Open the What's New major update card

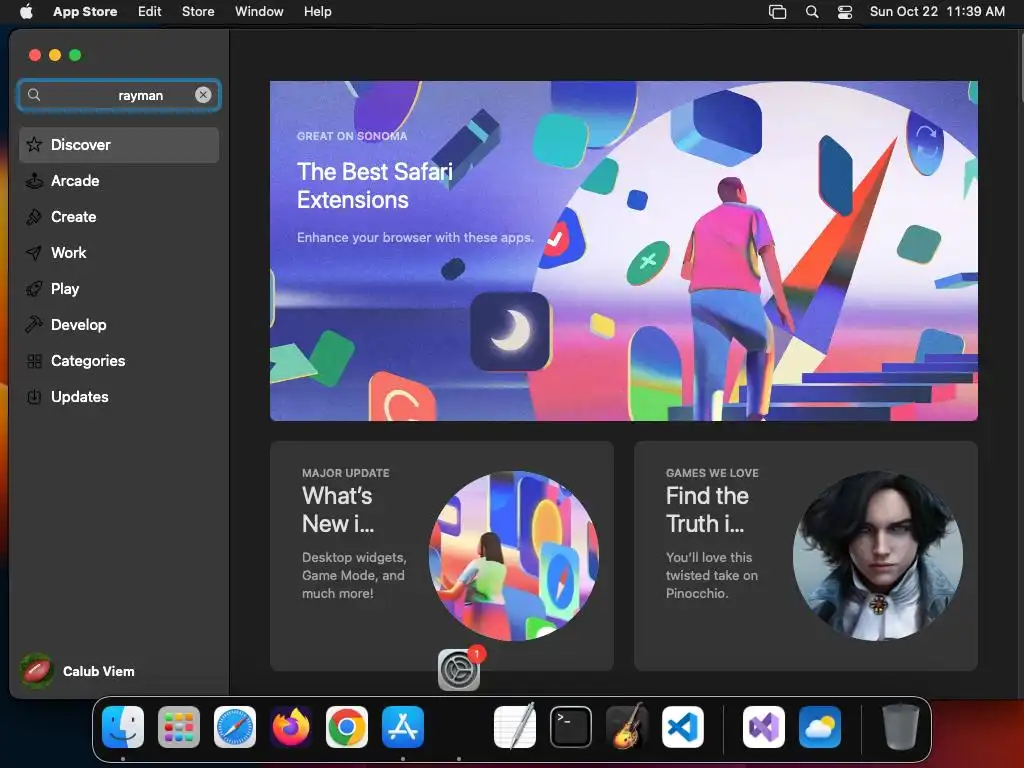tap(441, 556)
